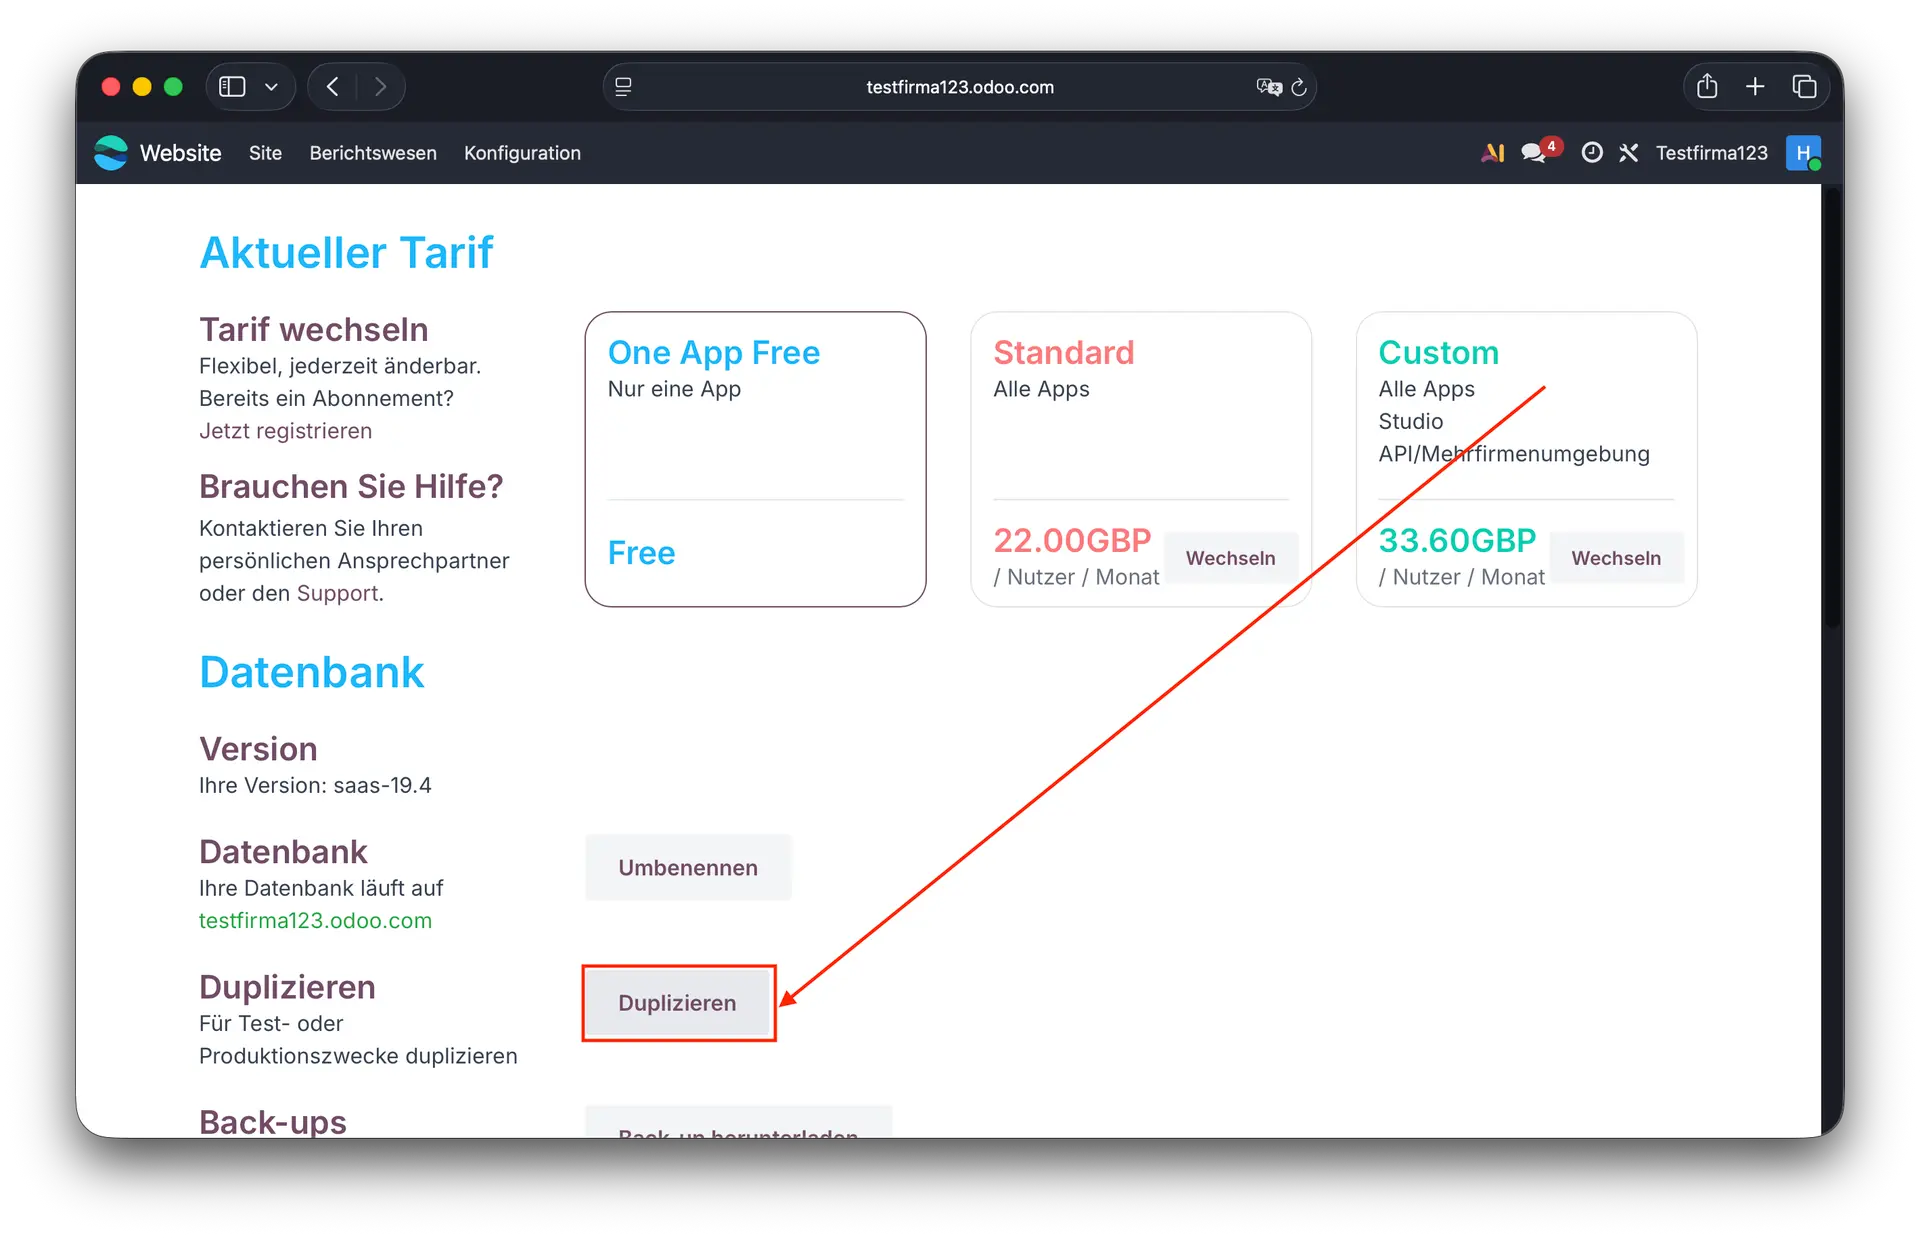Click the Duplizieren button
This screenshot has height=1238, width=1920.
677,1003
